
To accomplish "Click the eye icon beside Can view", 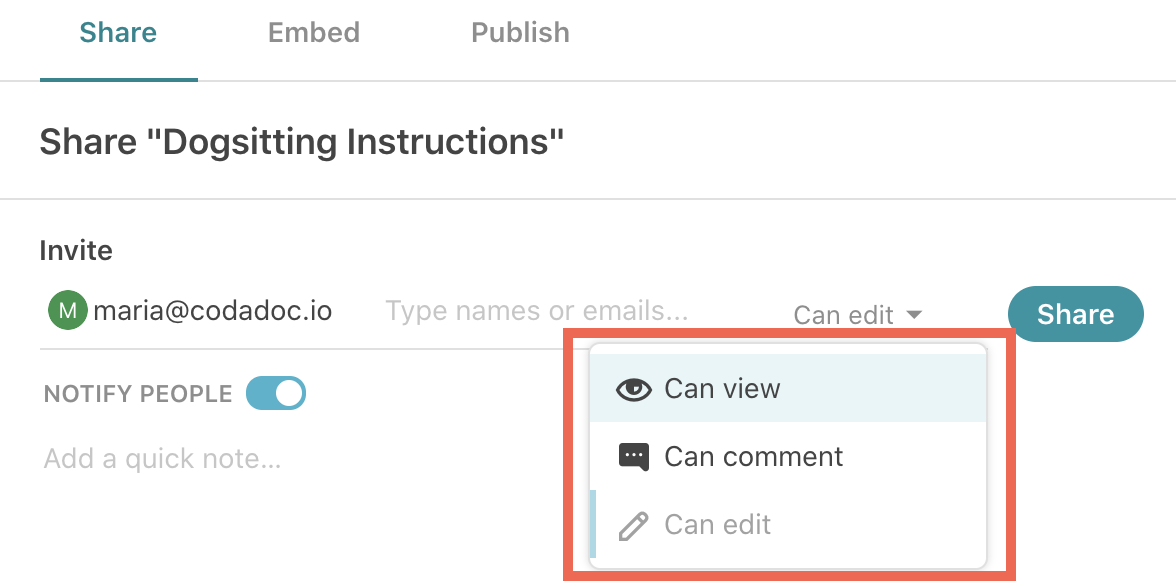I will point(634,389).
